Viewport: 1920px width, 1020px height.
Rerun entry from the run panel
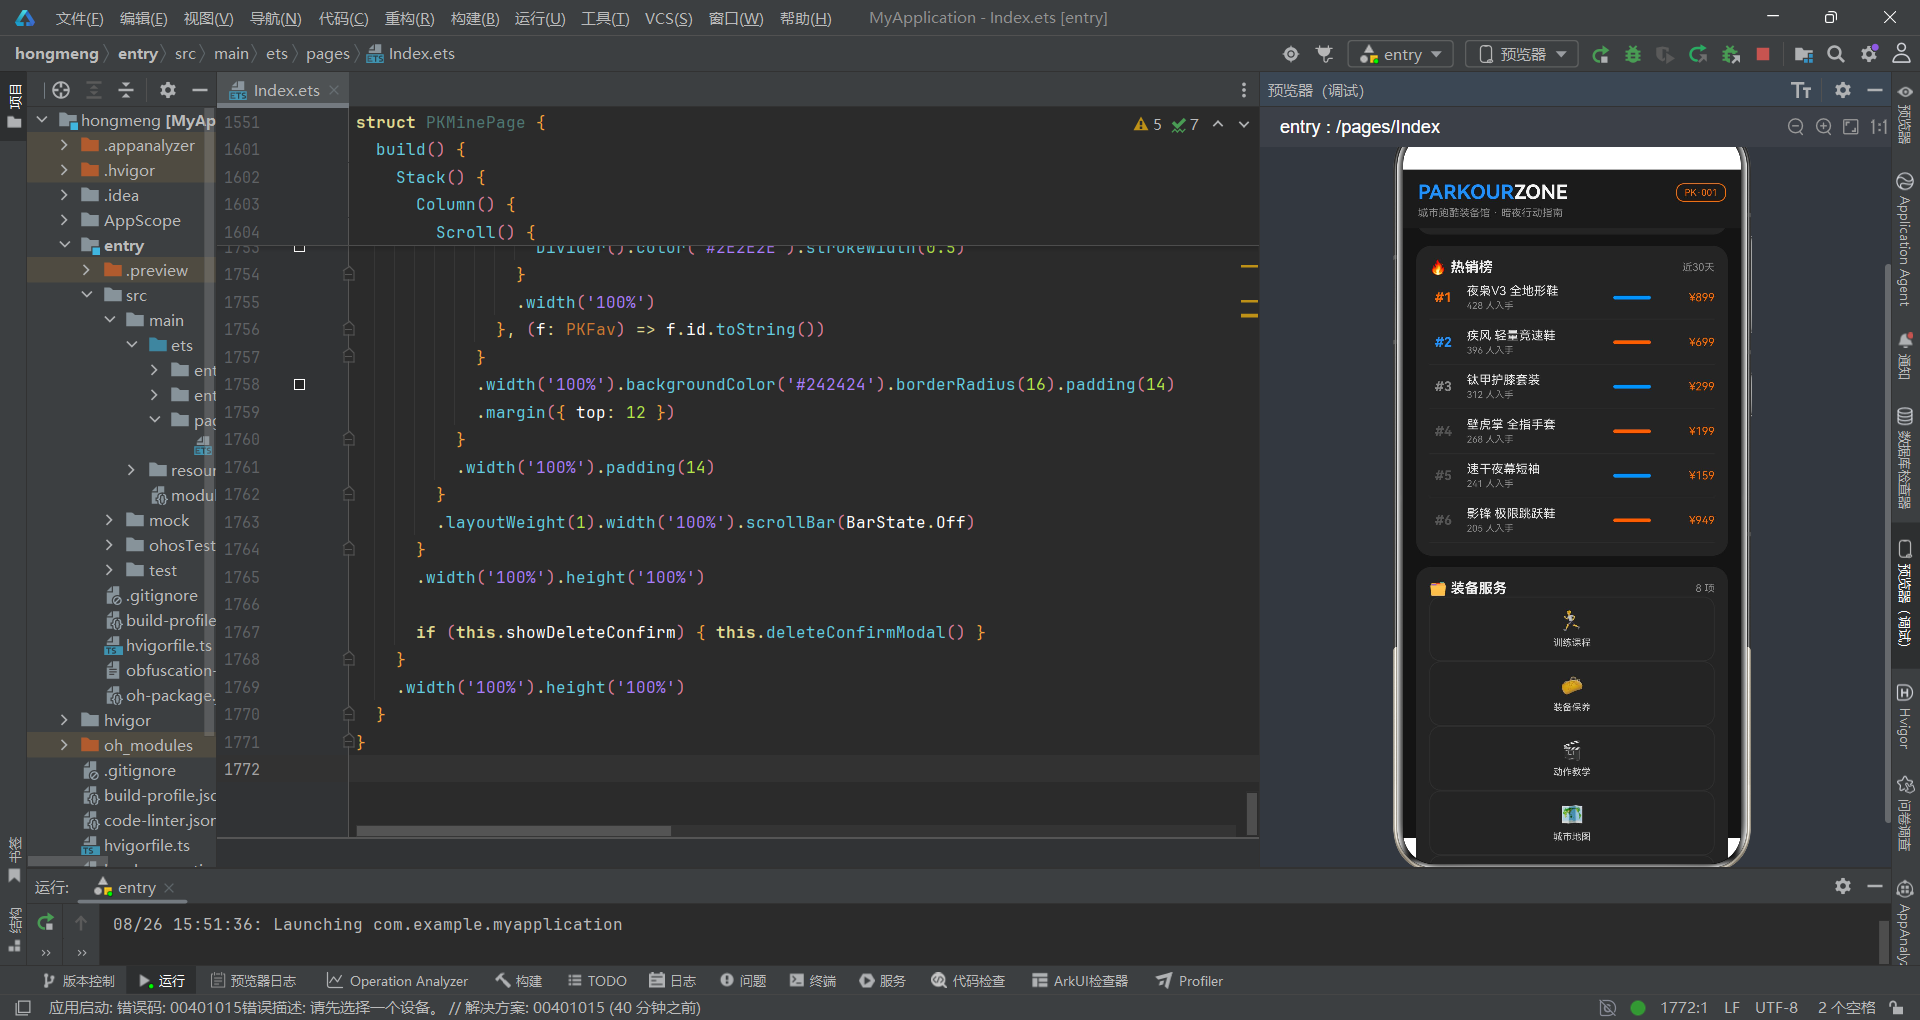(46, 923)
